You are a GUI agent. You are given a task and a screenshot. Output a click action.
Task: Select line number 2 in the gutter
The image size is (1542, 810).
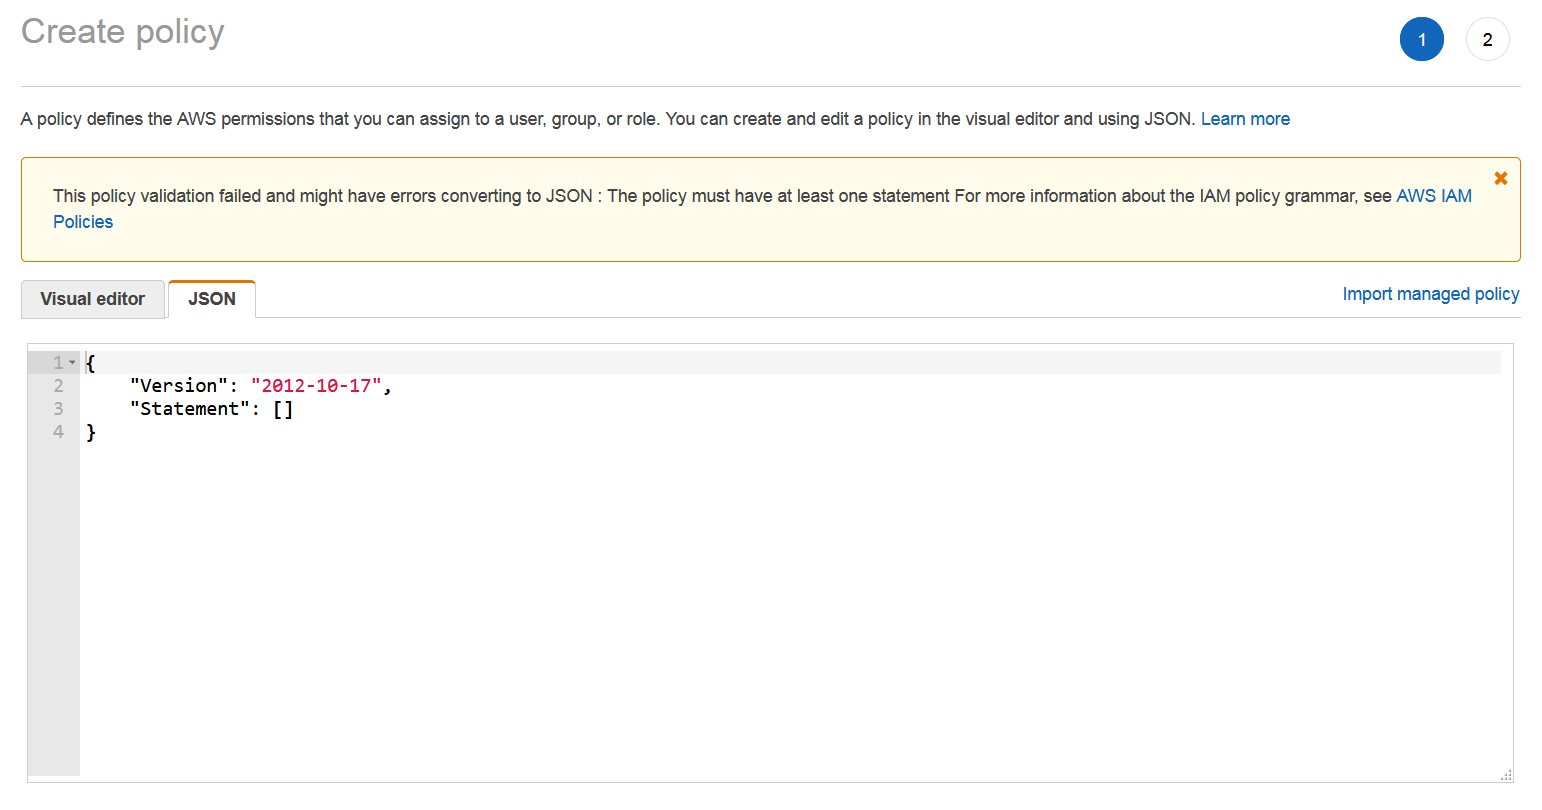pos(58,385)
